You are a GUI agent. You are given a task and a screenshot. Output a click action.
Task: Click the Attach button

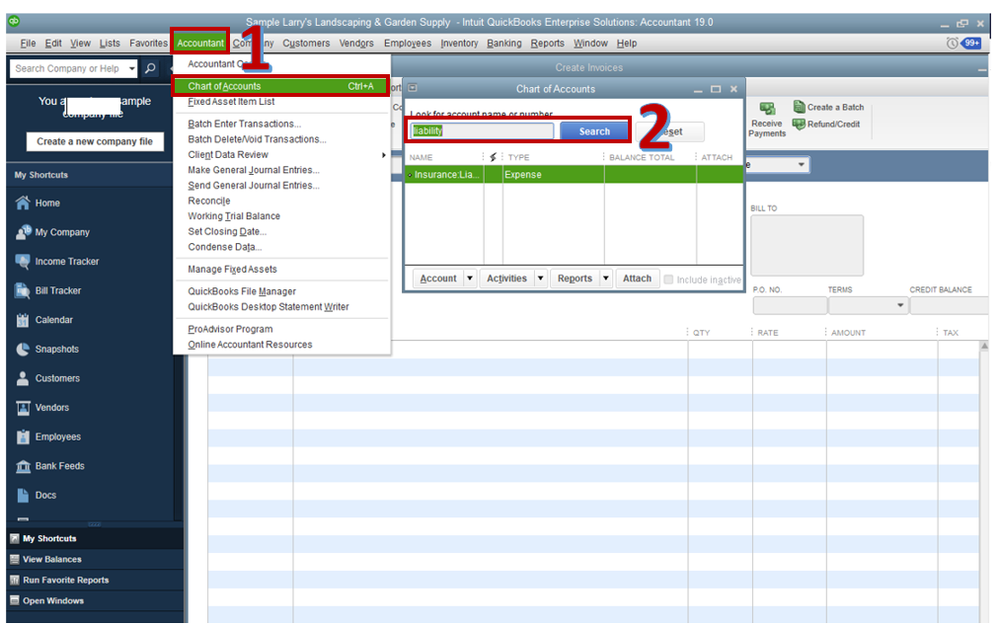click(637, 278)
